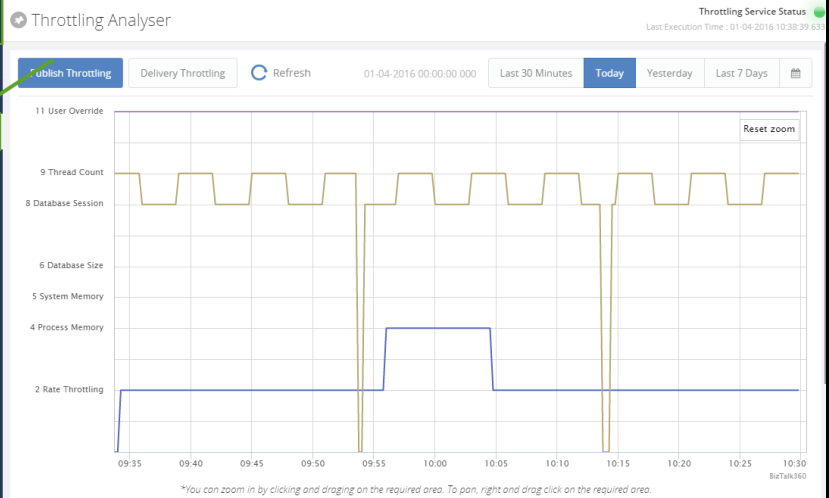Click the 10:00 time axis marker

pyautogui.click(x=435, y=464)
